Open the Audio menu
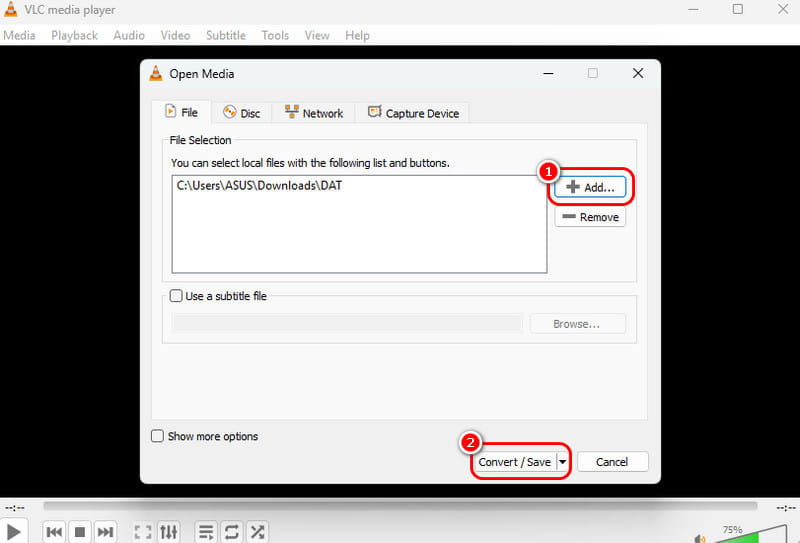Viewport: 800px width, 543px height. coord(129,35)
